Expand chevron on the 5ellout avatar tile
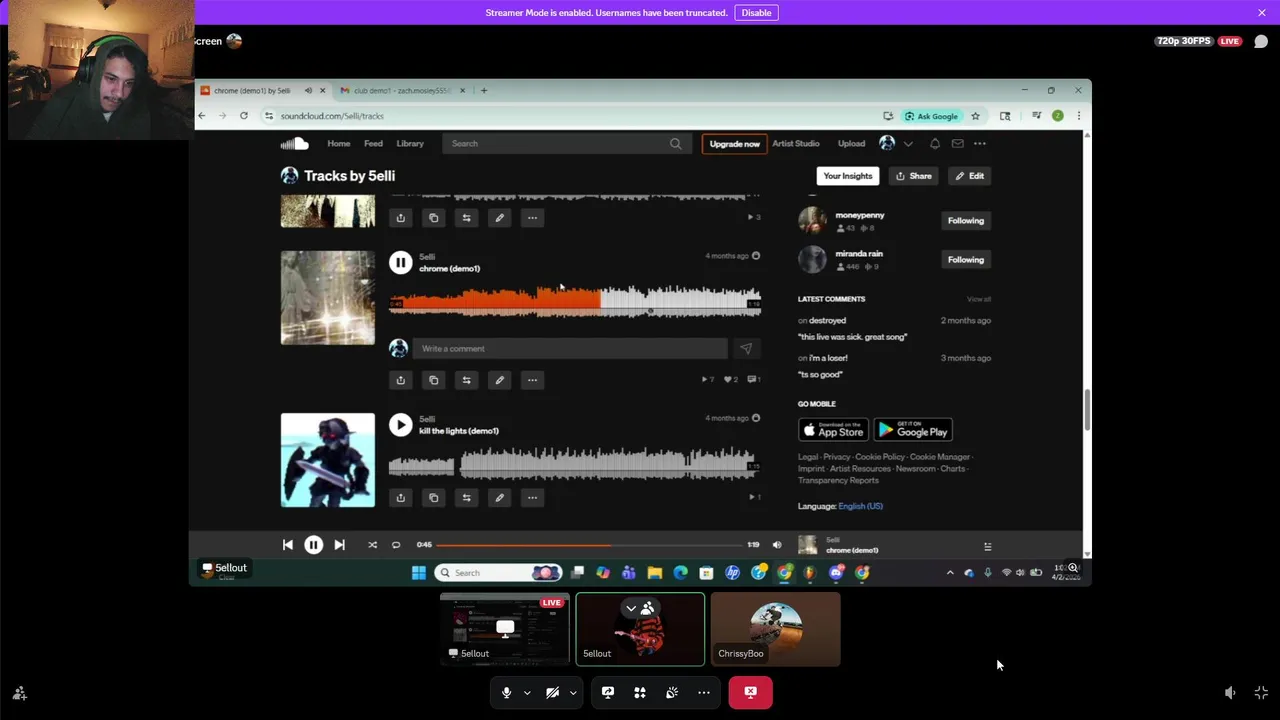The image size is (1280, 720). (631, 608)
